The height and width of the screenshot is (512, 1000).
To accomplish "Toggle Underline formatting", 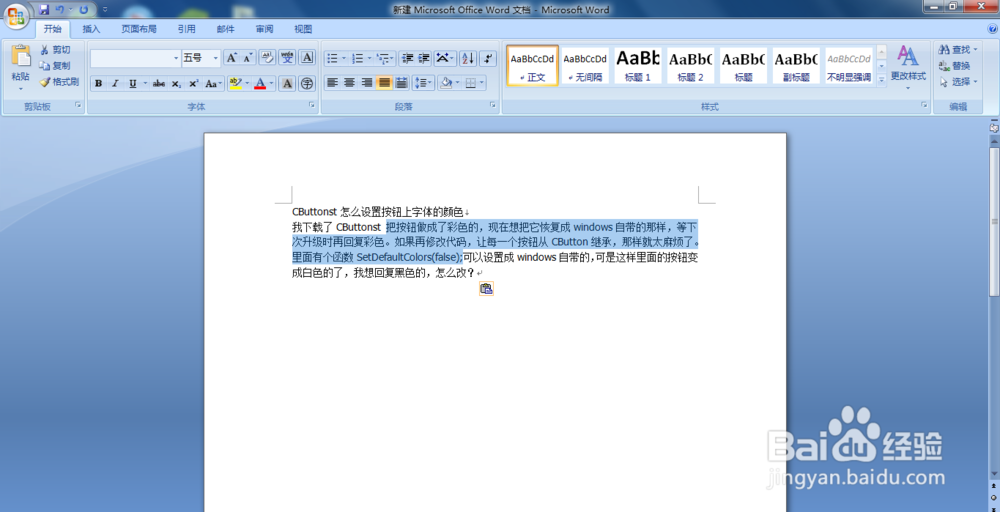I will [133, 84].
